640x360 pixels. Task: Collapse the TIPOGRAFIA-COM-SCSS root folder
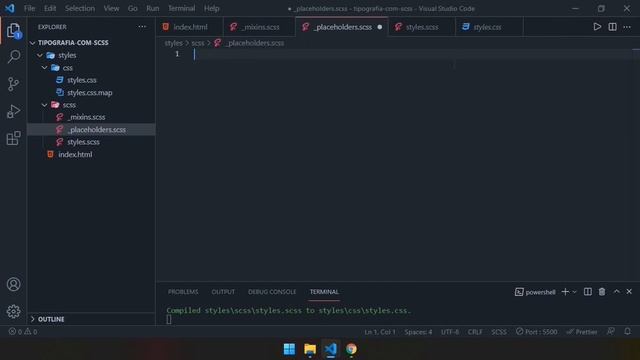pyautogui.click(x=33, y=42)
